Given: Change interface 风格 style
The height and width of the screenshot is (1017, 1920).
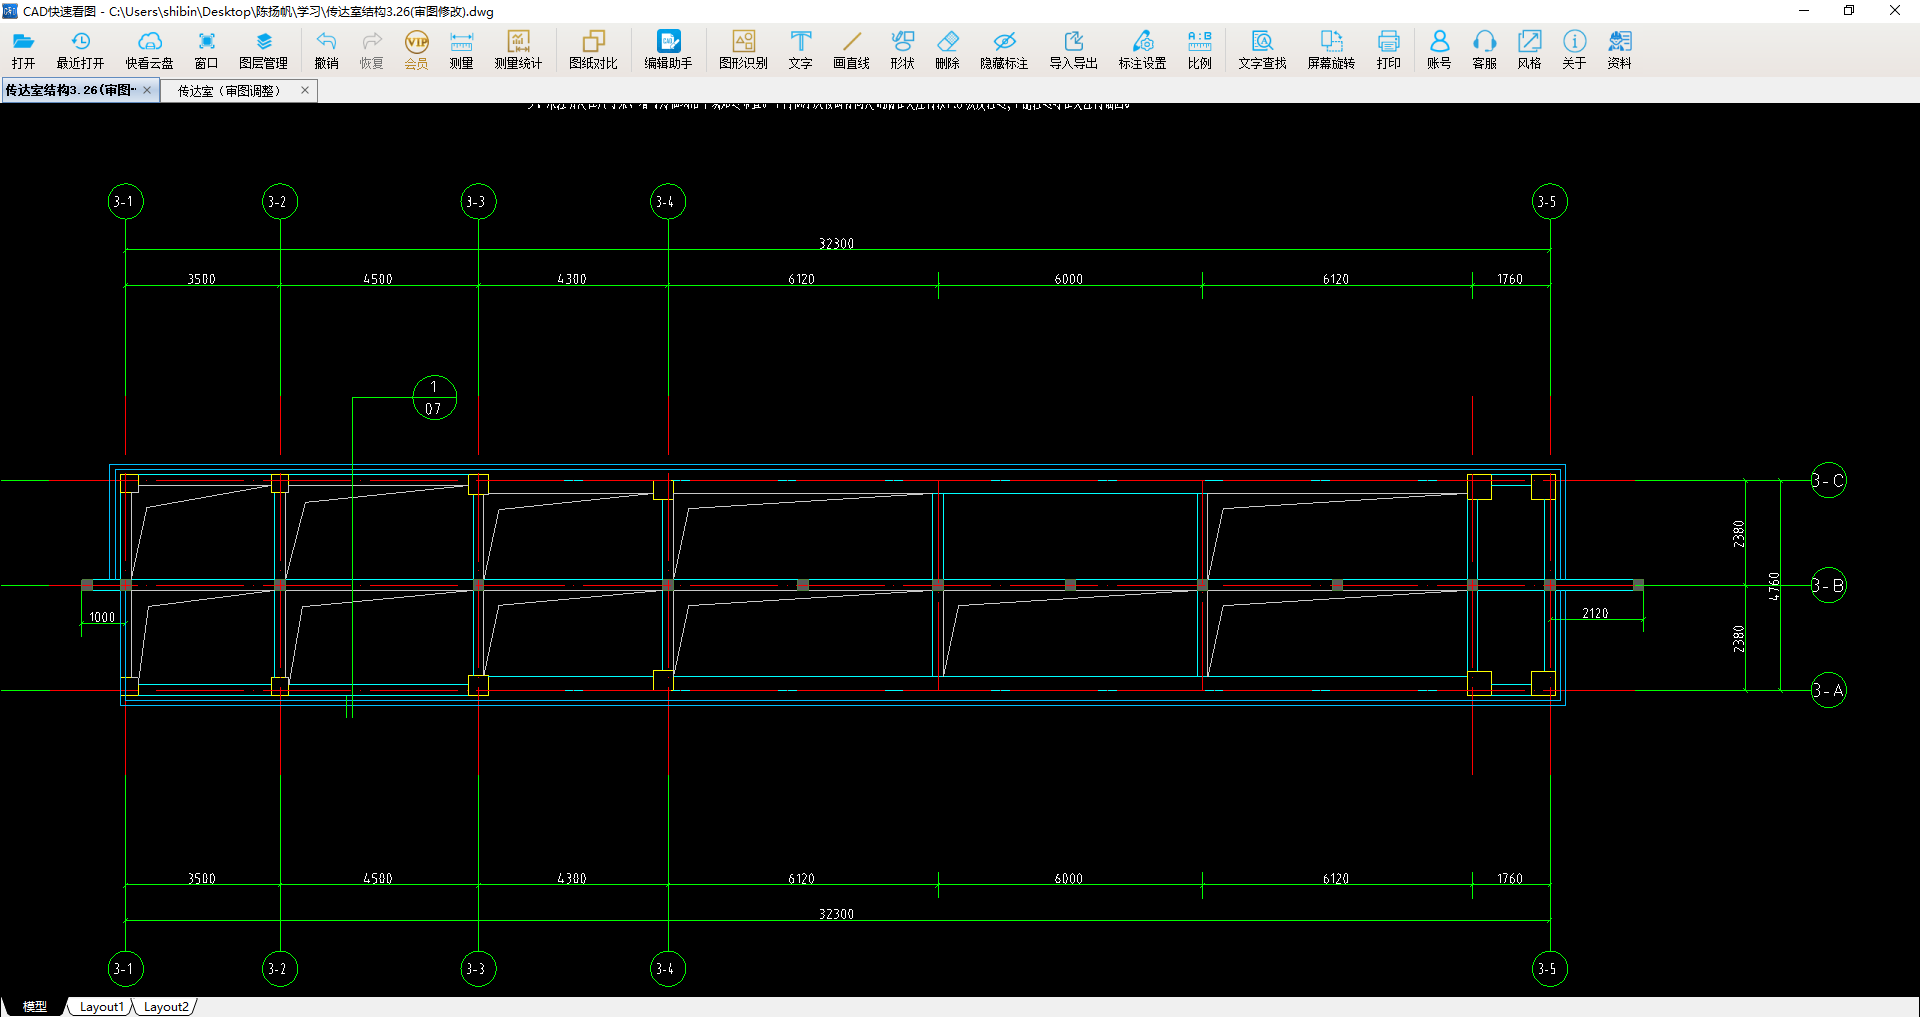Looking at the screenshot, I should (1529, 49).
